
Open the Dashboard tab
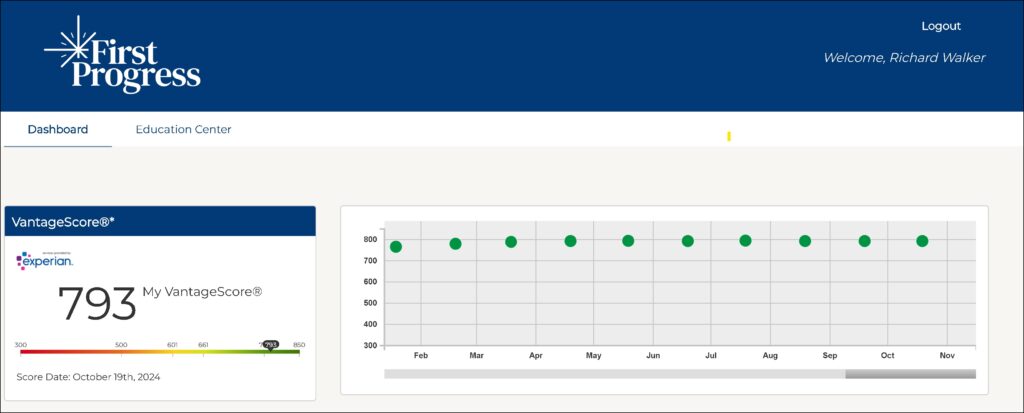coord(58,129)
